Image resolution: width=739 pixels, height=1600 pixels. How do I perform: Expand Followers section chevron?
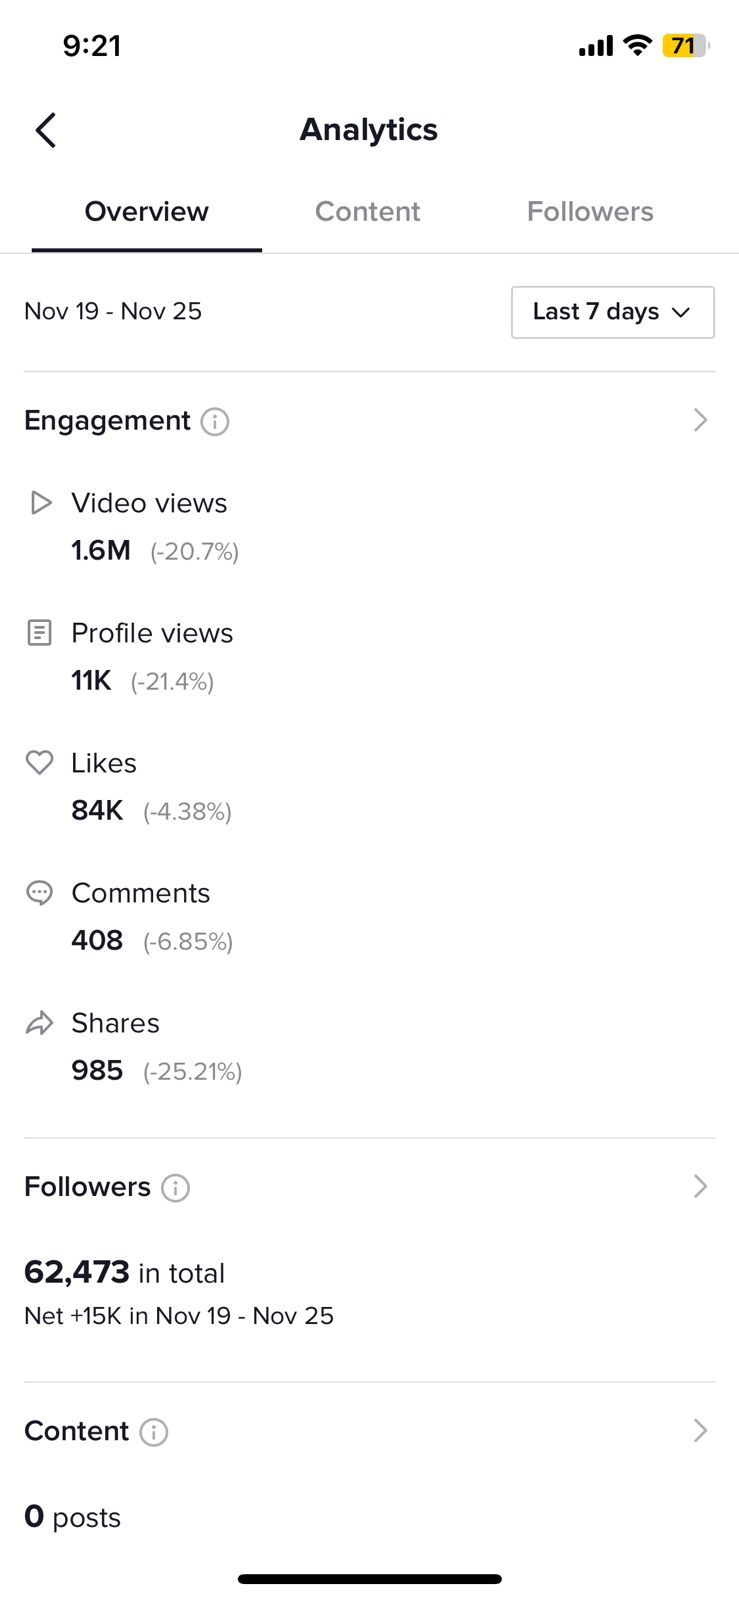pos(700,1186)
